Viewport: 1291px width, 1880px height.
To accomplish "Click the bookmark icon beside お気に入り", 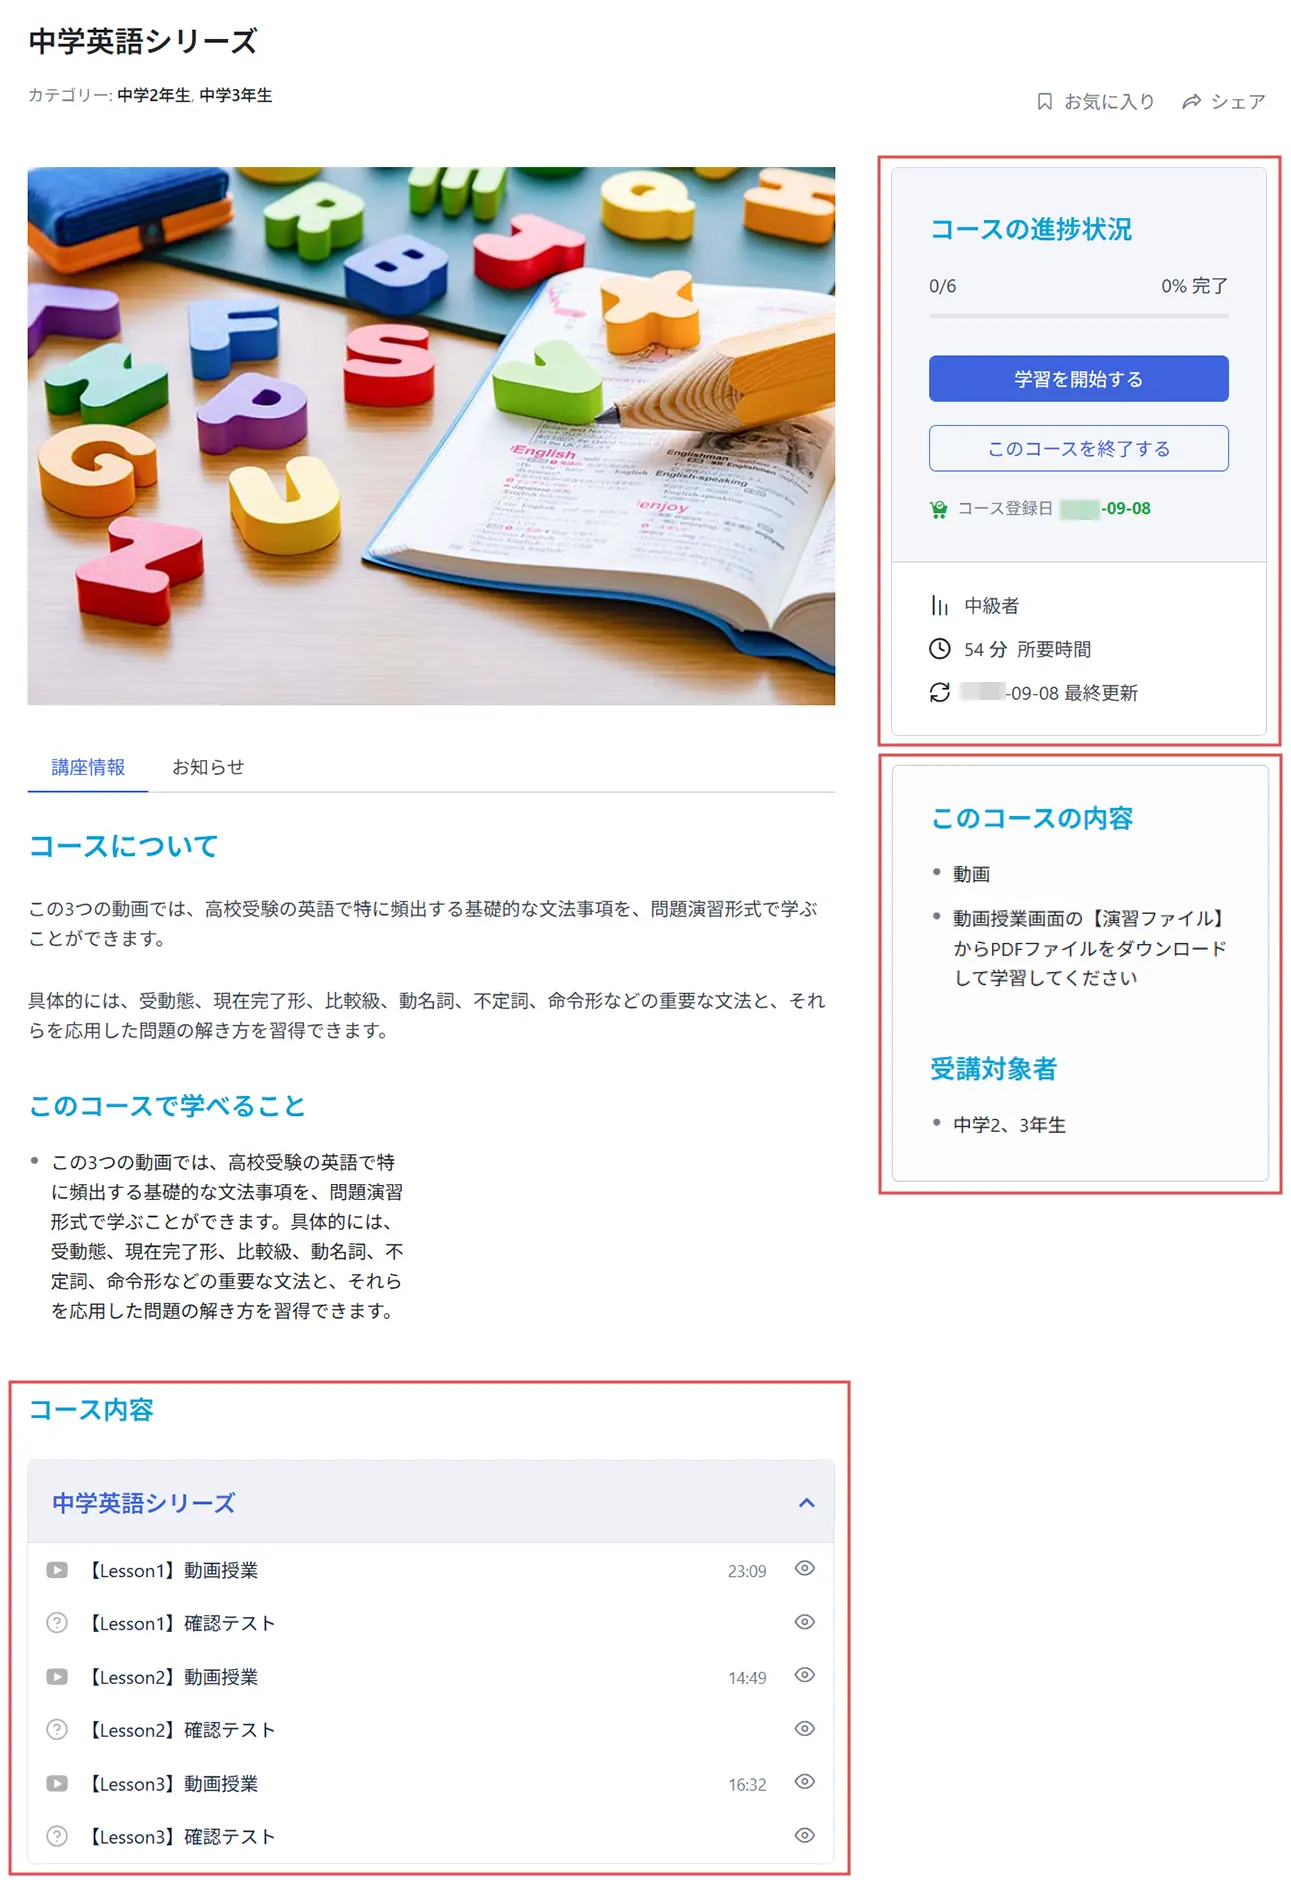I will (x=1044, y=101).
